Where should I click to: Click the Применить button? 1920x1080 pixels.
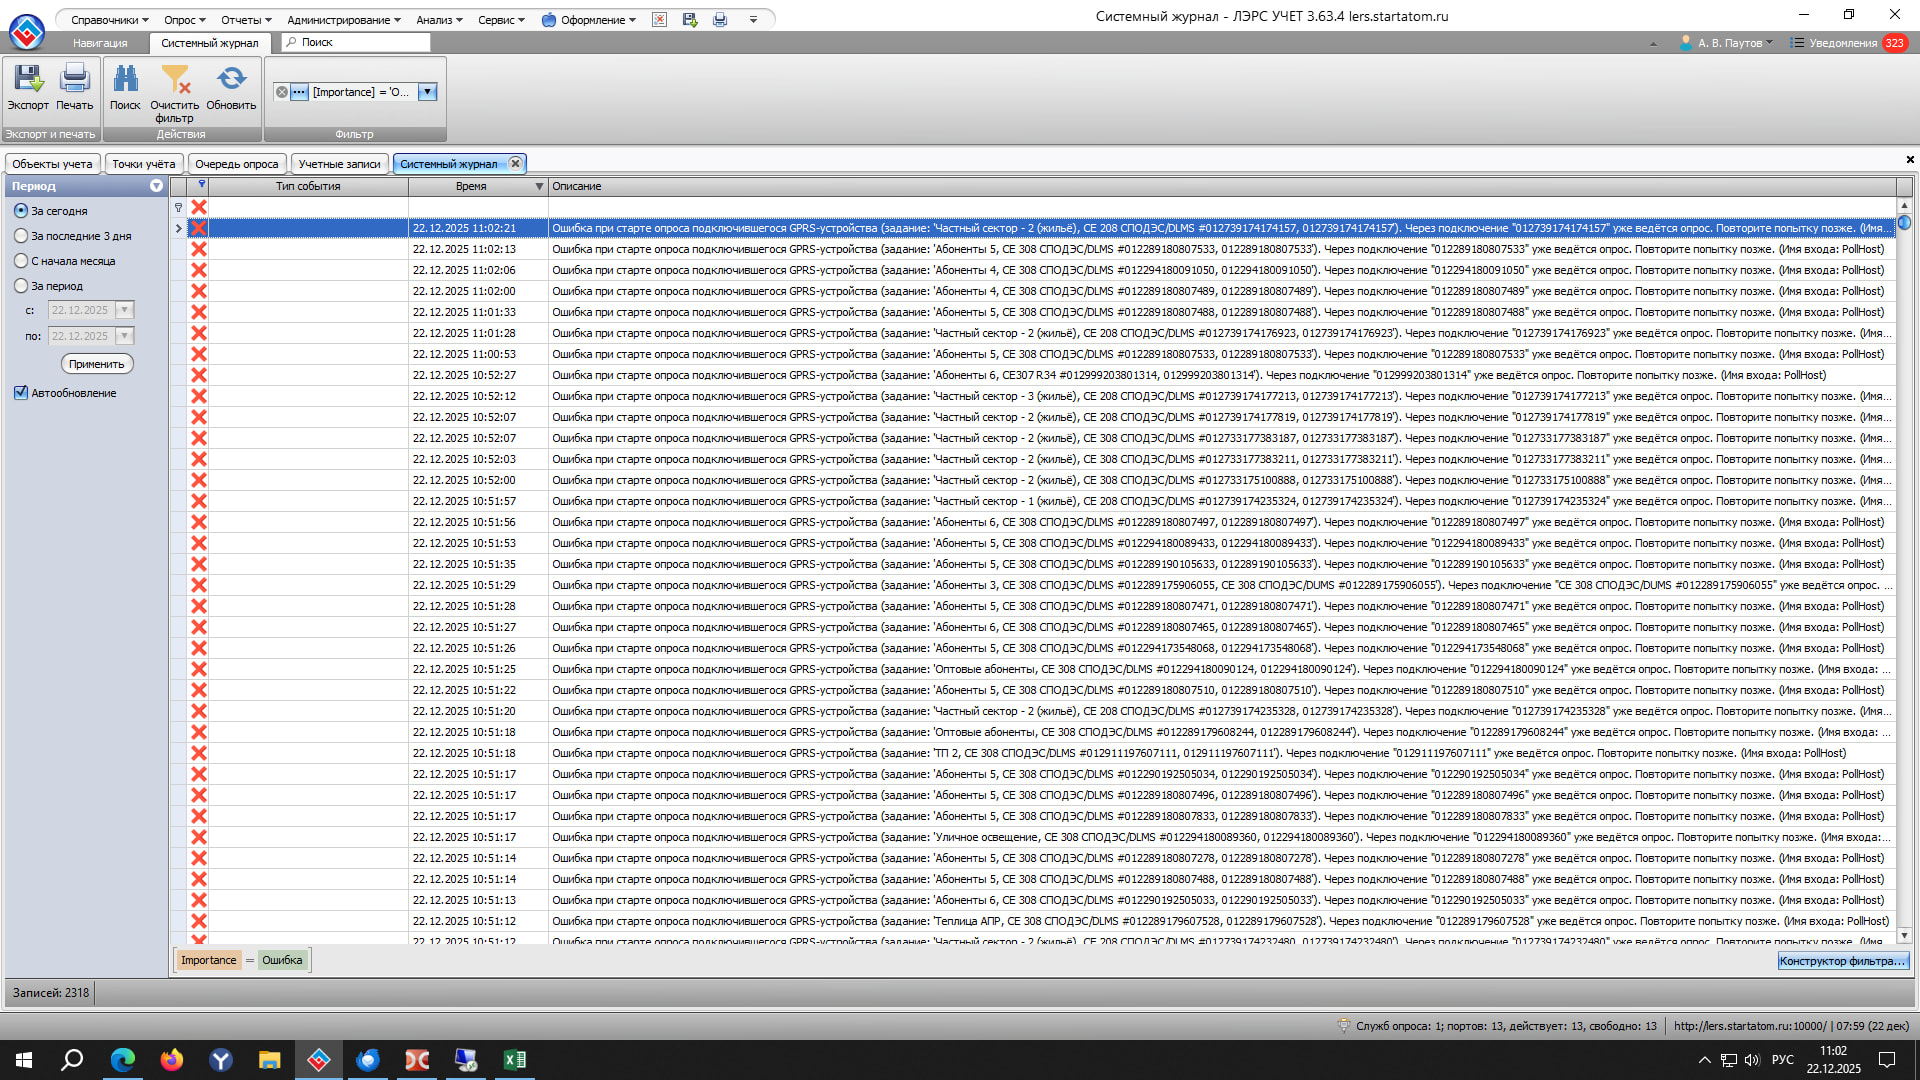click(x=97, y=364)
